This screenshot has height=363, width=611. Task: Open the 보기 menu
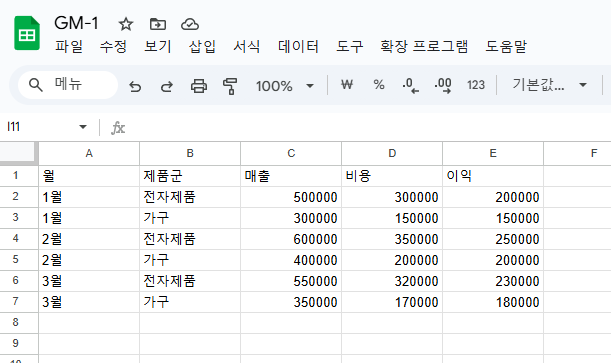[x=157, y=46]
